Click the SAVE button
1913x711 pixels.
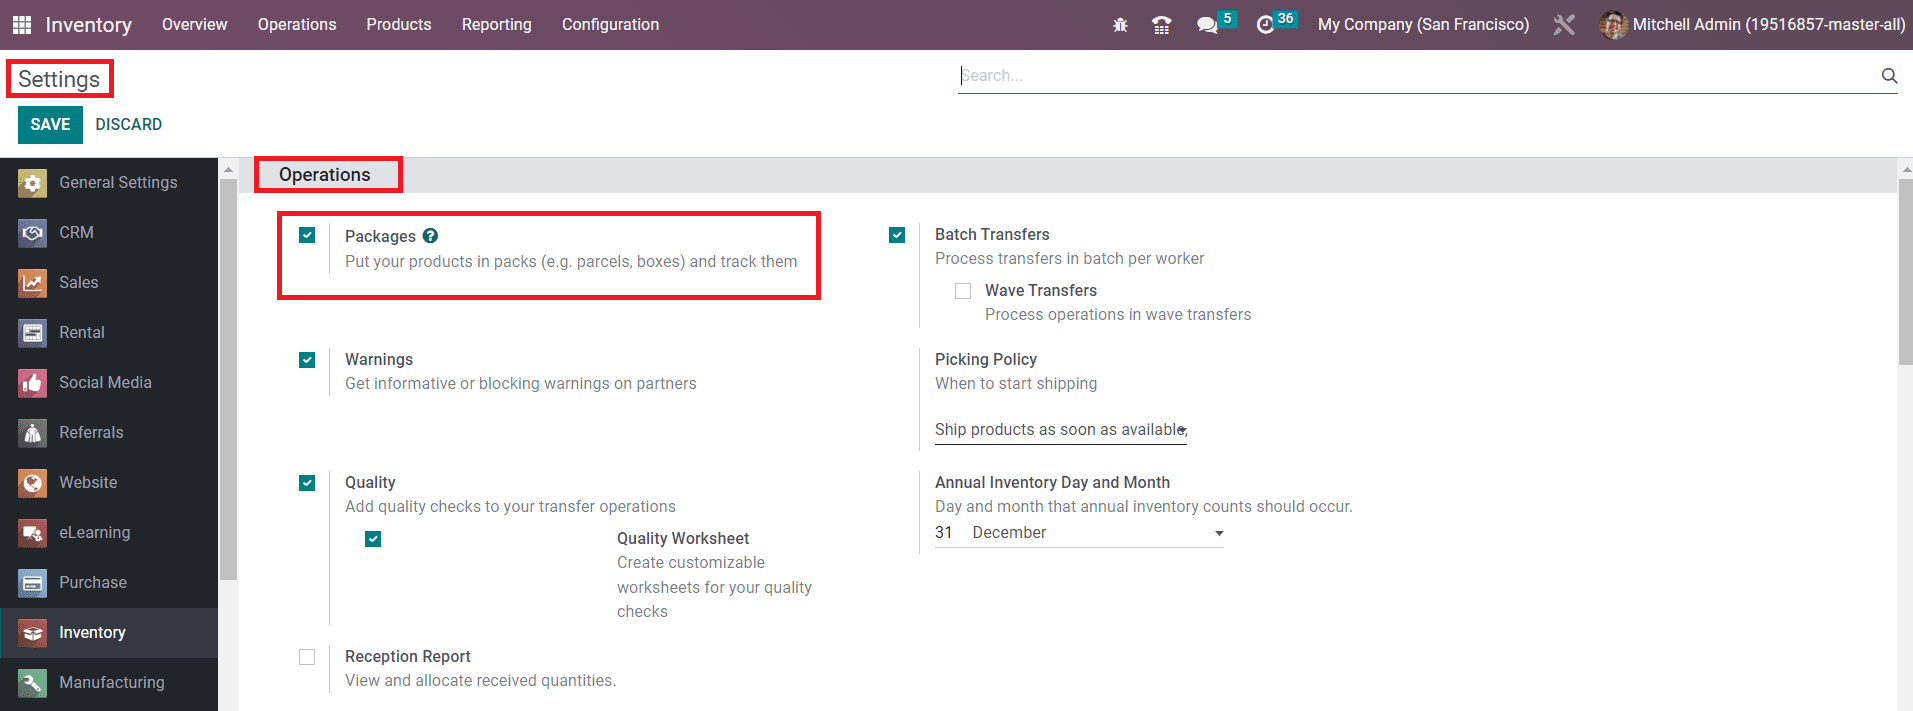[50, 125]
